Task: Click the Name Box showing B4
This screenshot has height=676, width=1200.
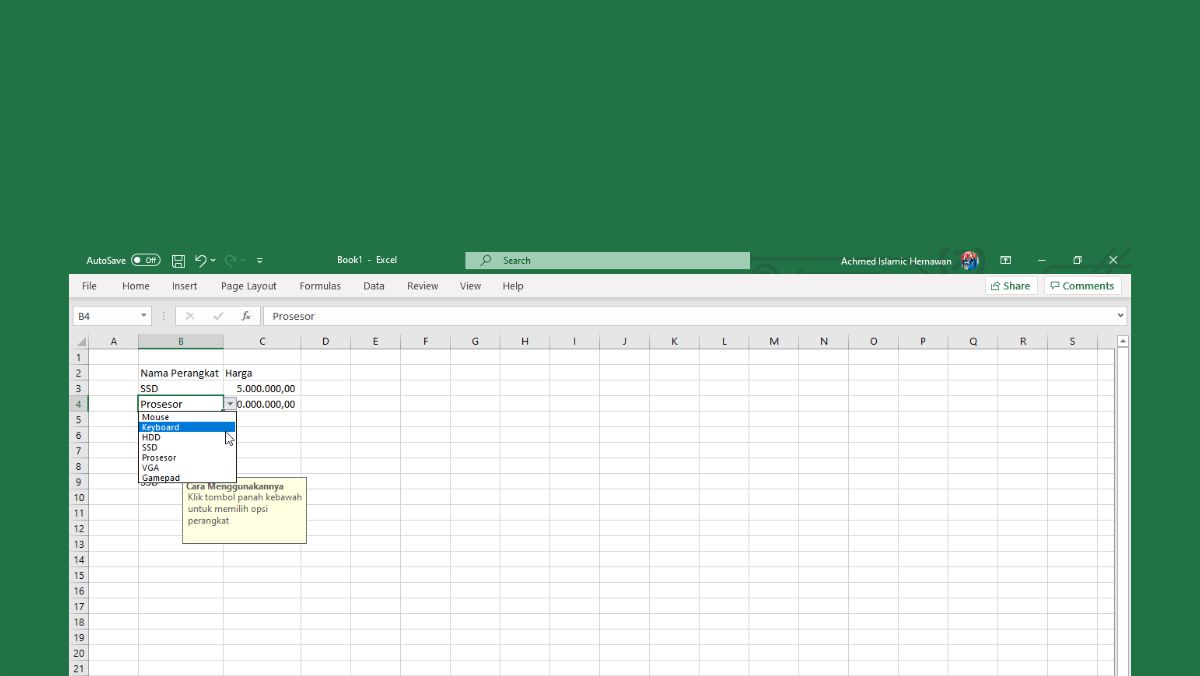Action: [x=105, y=316]
